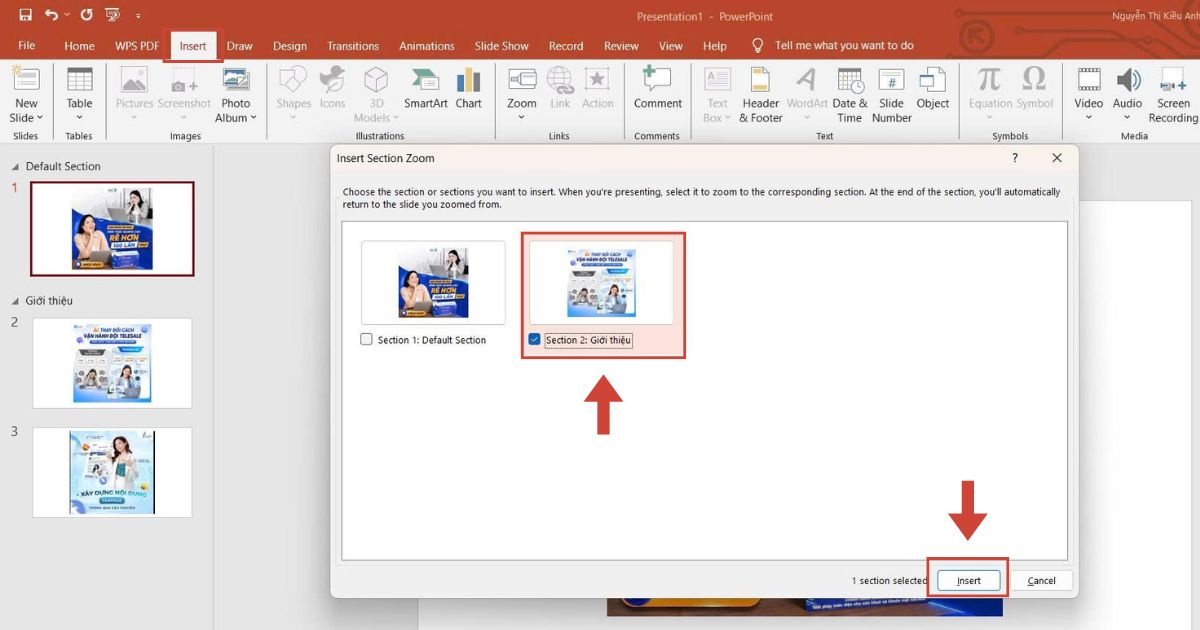
Task: Open the Zoom dropdown arrow
Action: [522, 118]
